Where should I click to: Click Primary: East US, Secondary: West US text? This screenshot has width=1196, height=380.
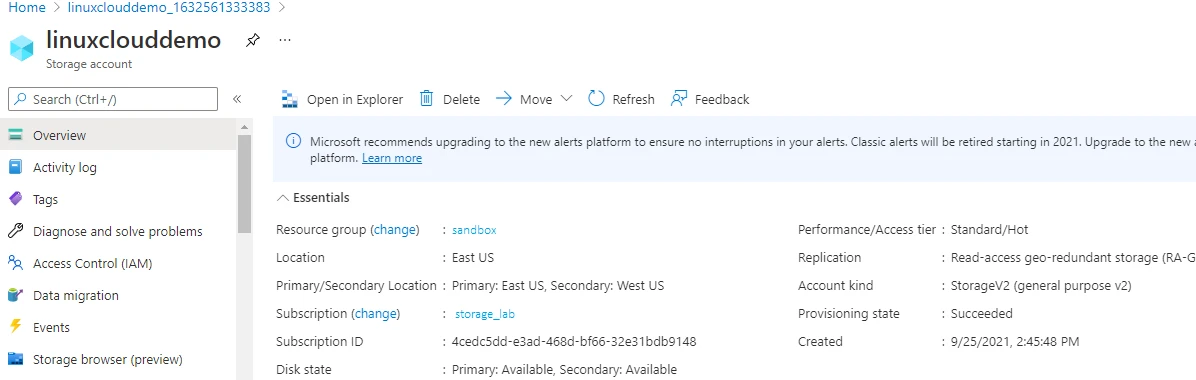tap(558, 285)
